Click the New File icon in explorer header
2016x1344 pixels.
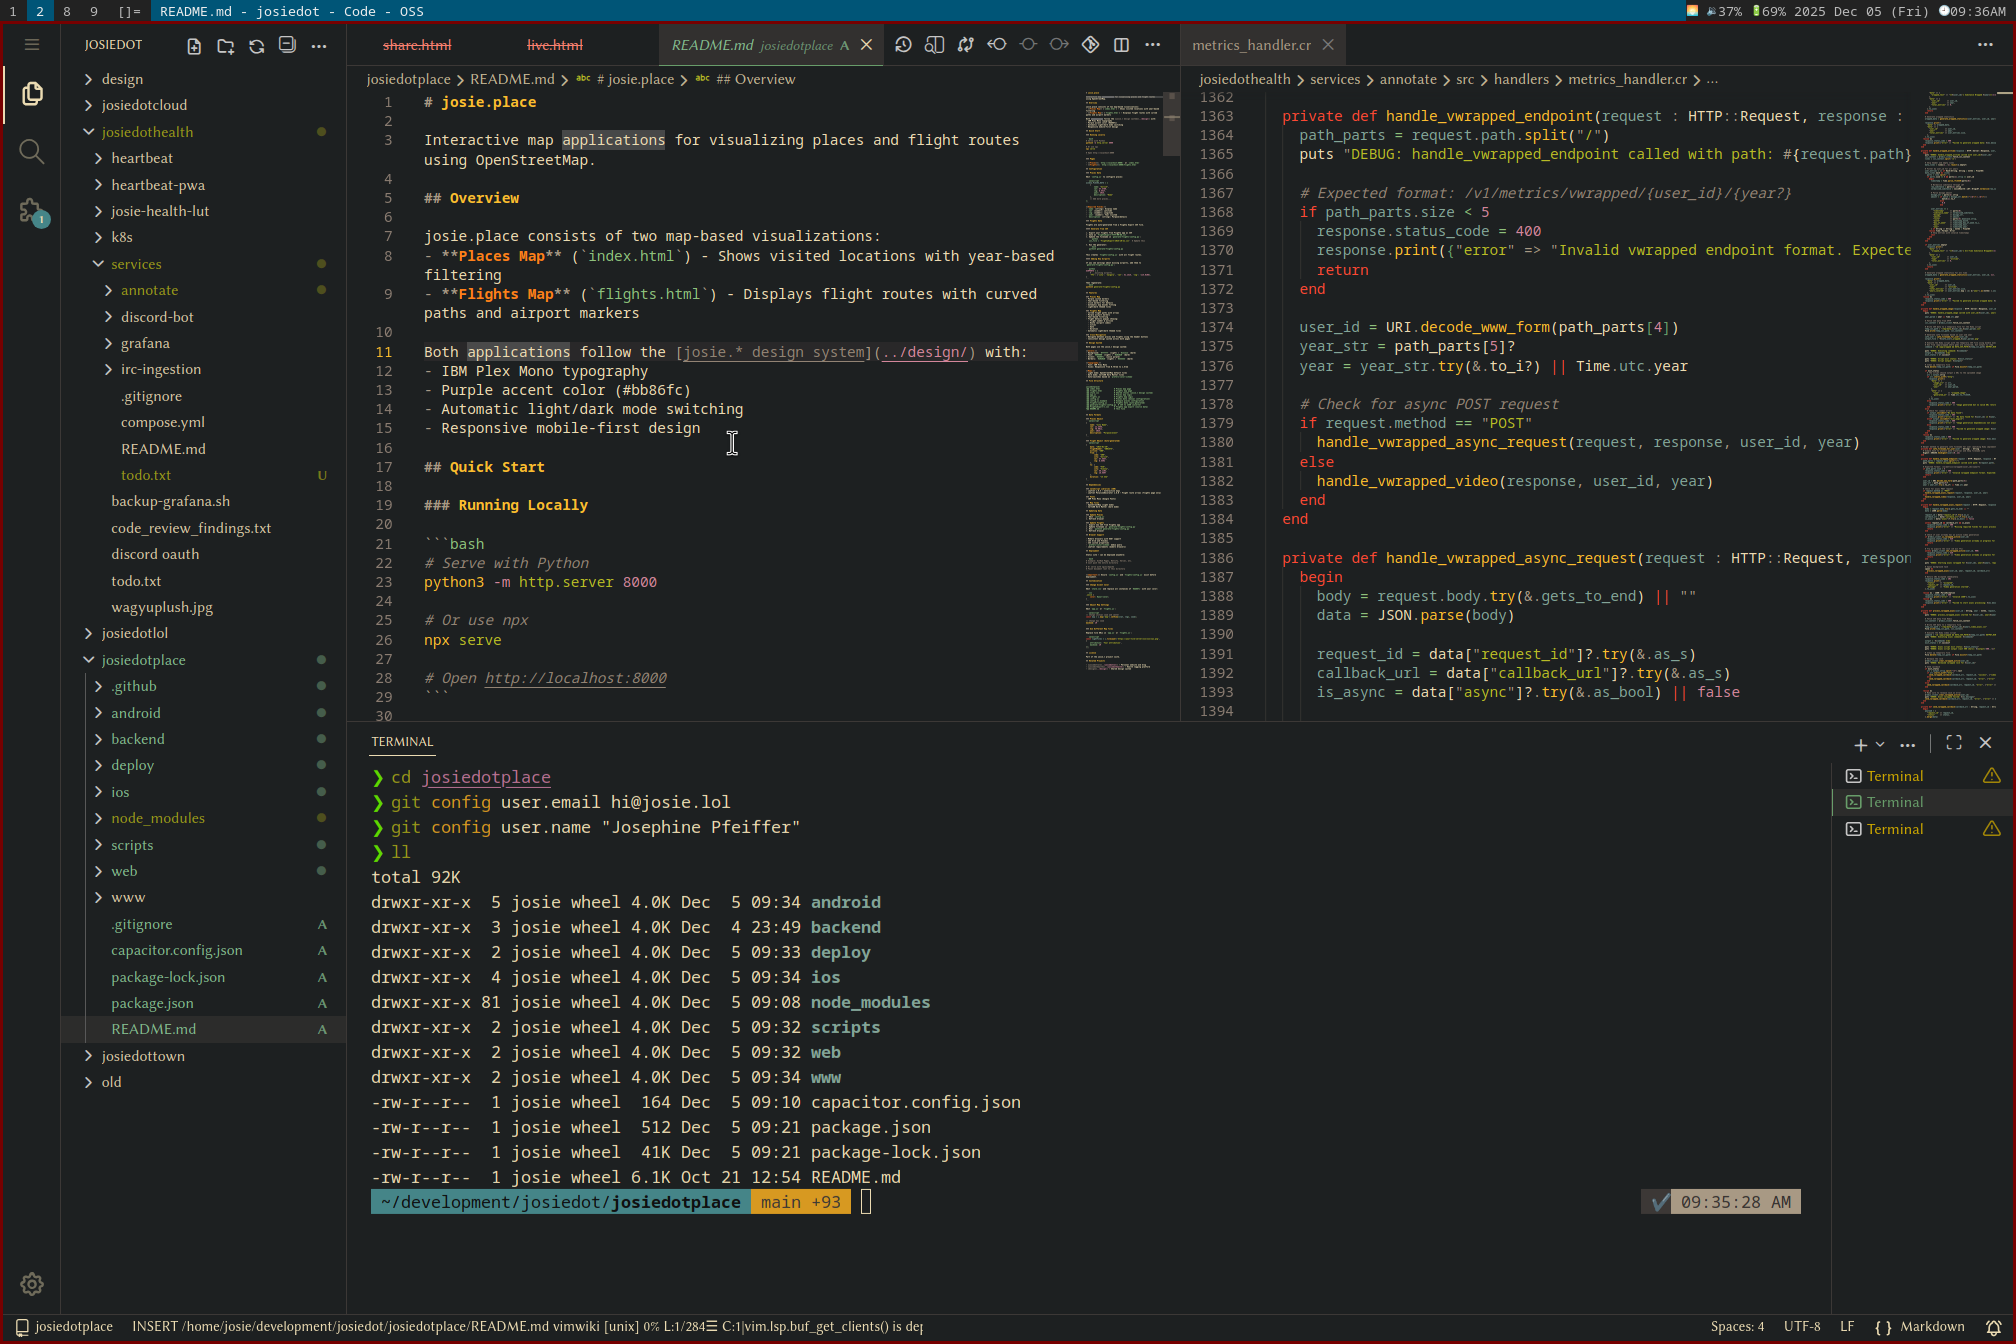194,46
